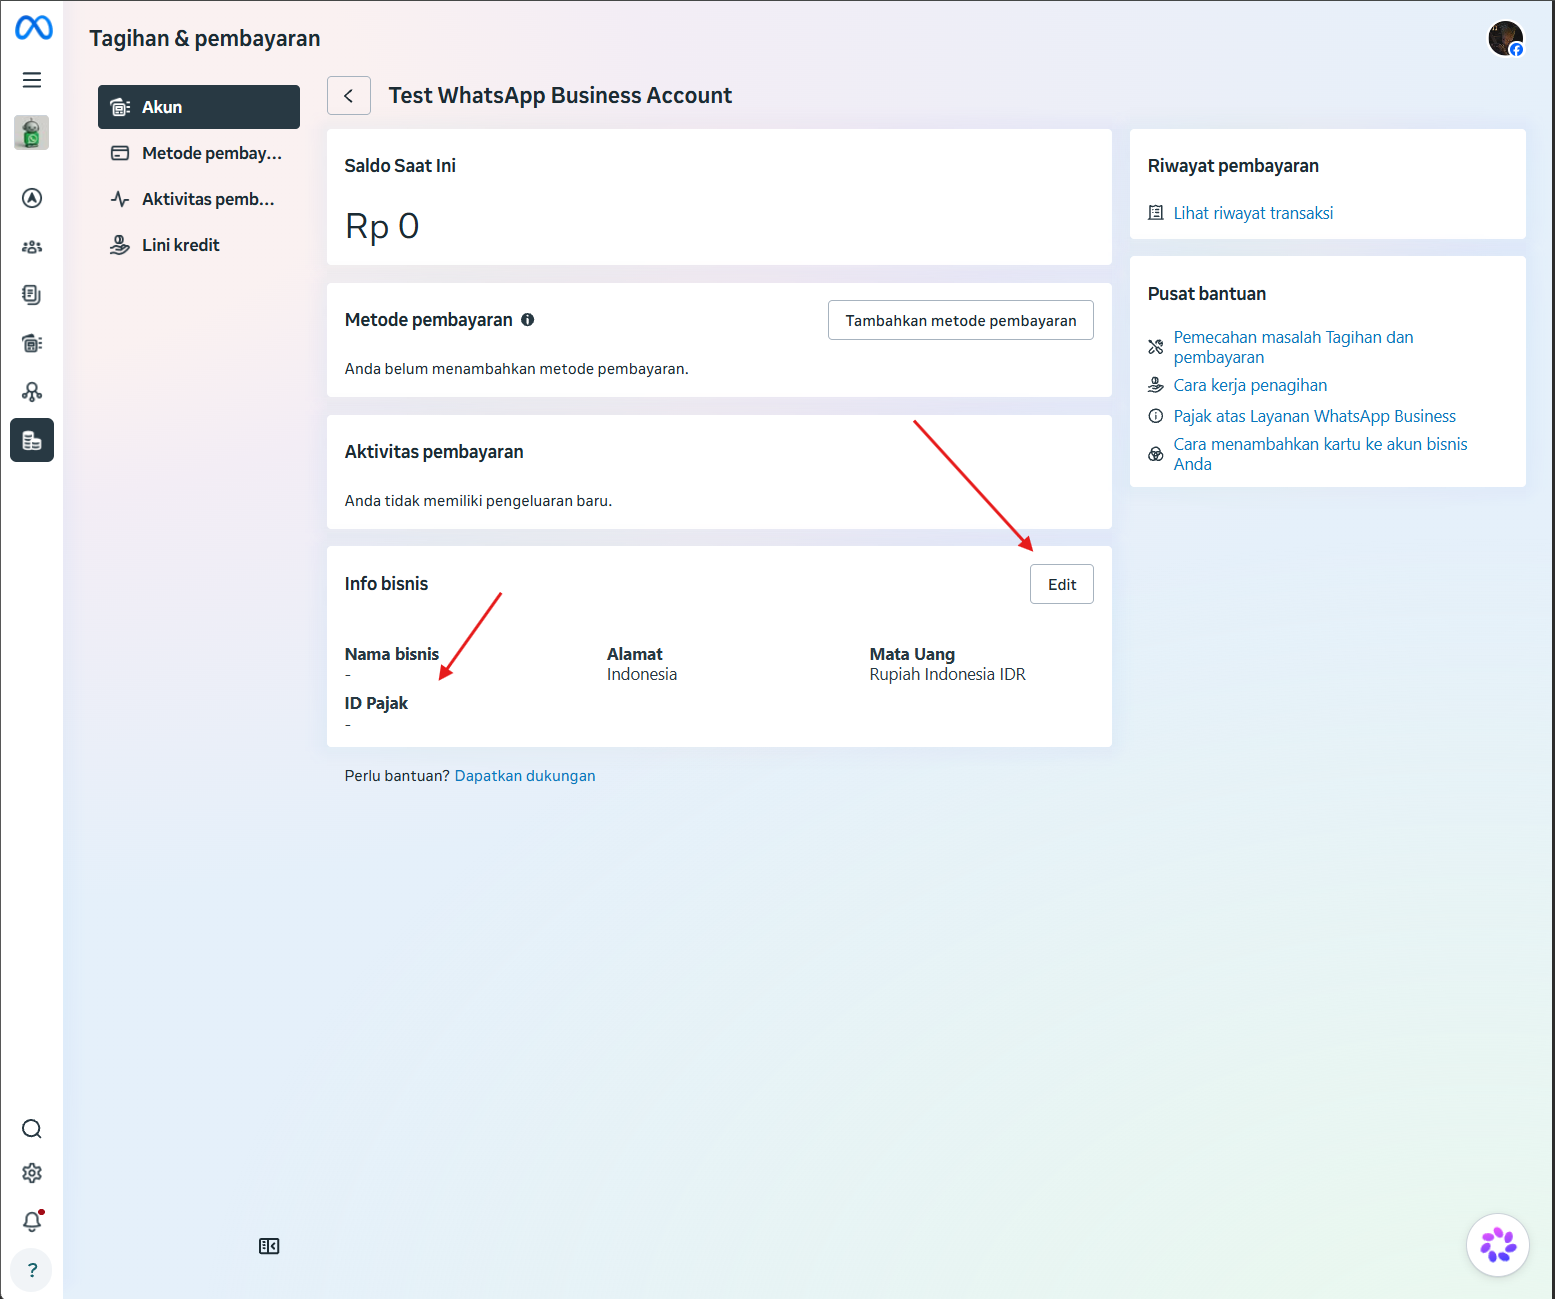
Task: Open Lini kredit menu item
Action: [199, 245]
